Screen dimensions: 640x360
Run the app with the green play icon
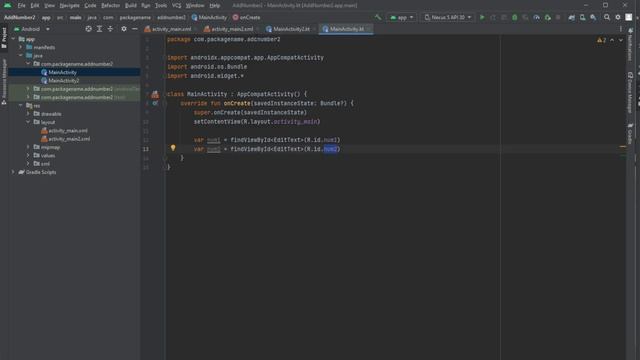(482, 17)
